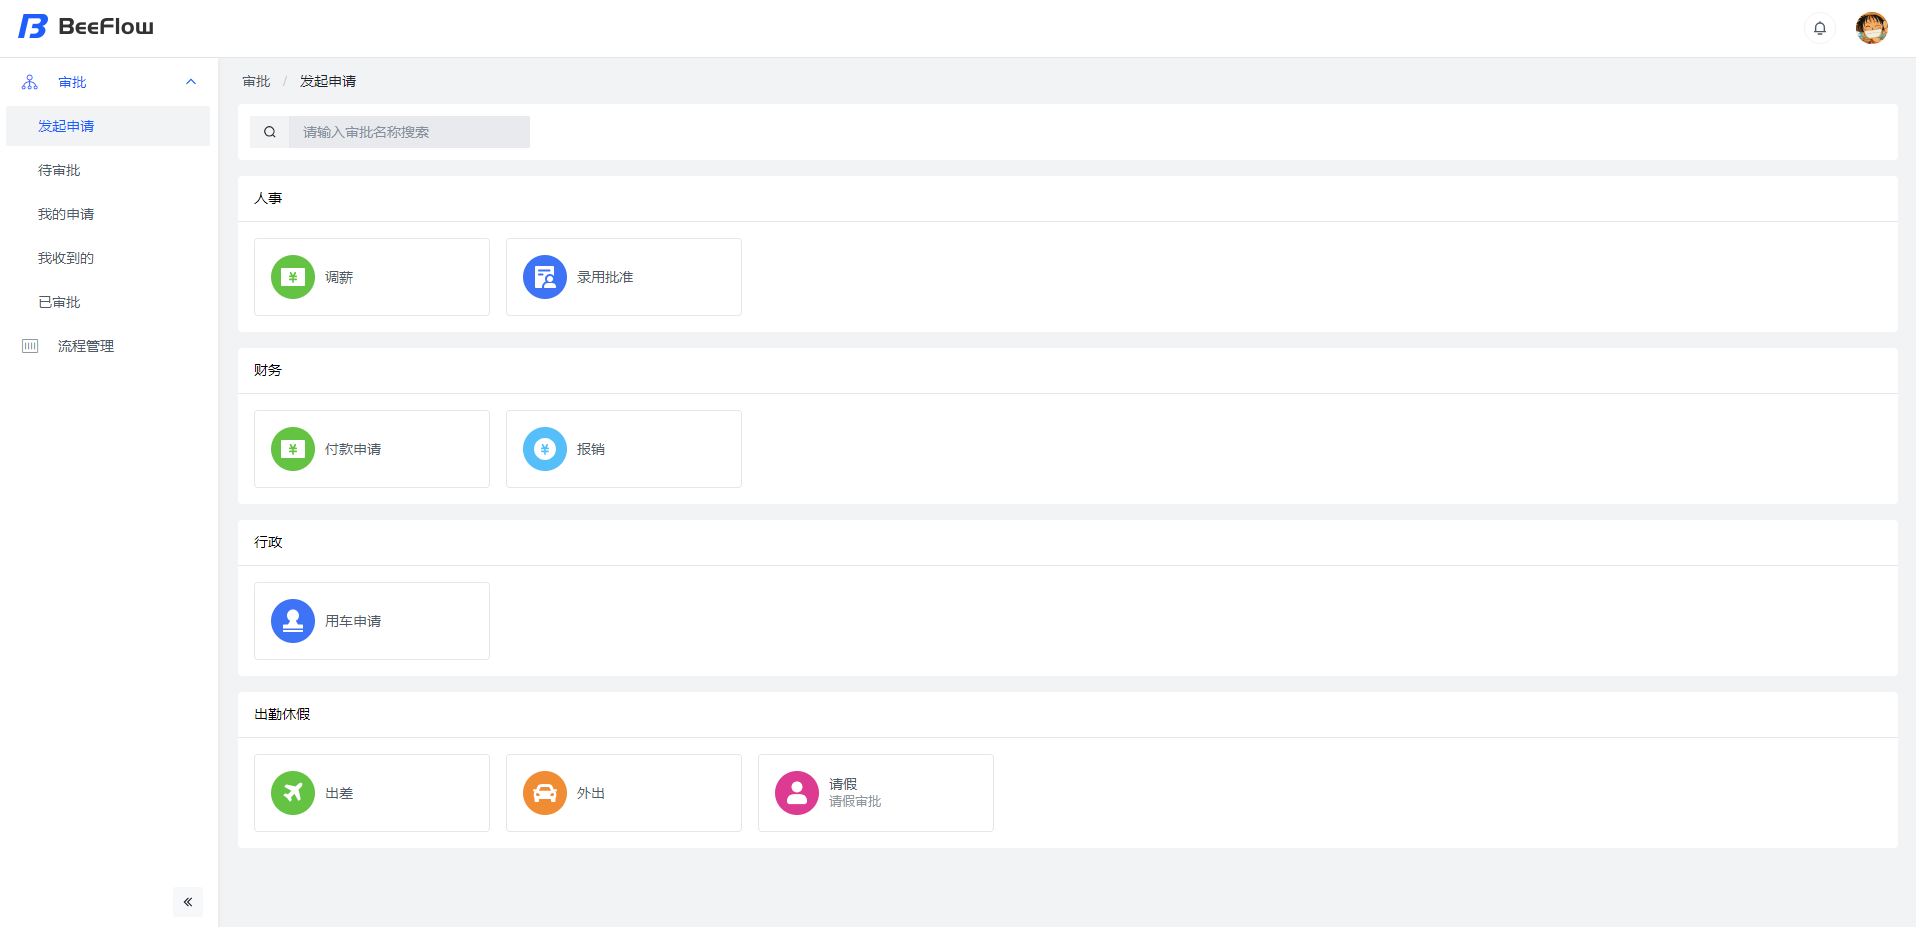Screen dimensions: 1916x927
Task: Open 流程管理 in the sidebar
Action: tap(86, 346)
